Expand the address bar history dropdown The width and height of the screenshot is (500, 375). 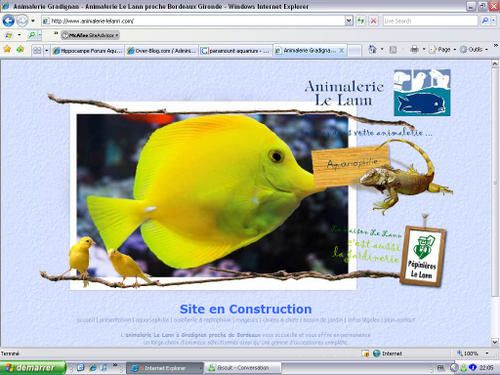coord(348,21)
